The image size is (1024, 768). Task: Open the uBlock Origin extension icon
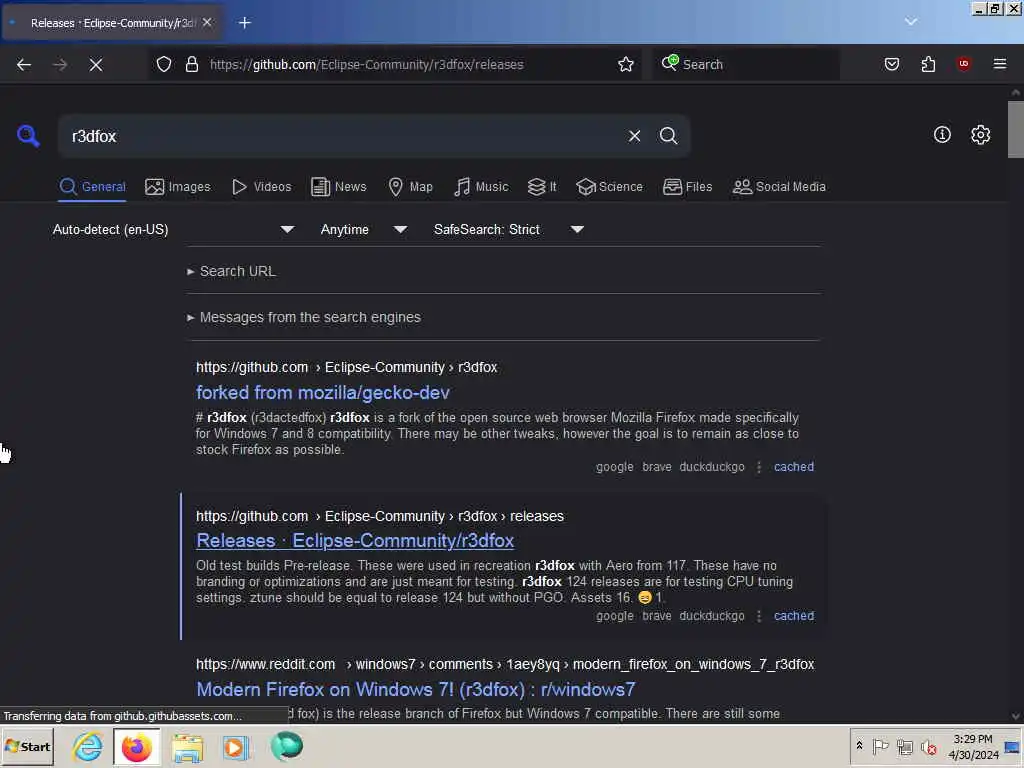963,64
